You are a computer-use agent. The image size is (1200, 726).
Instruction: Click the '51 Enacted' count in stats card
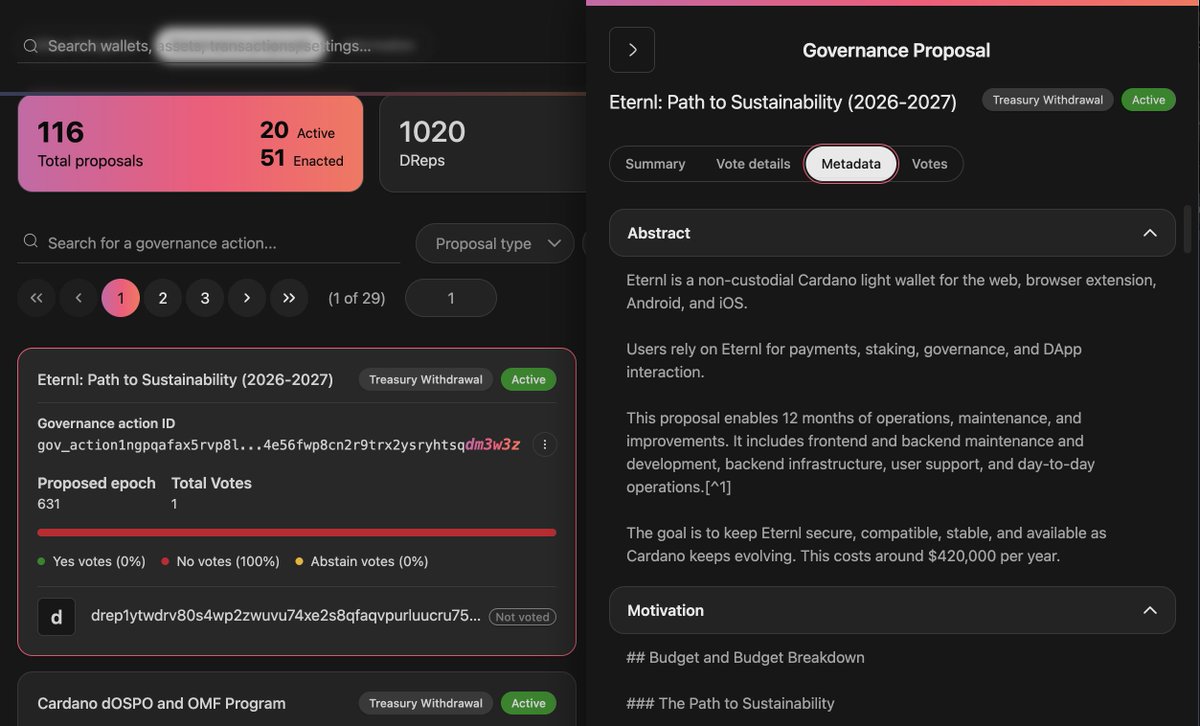tap(301, 159)
